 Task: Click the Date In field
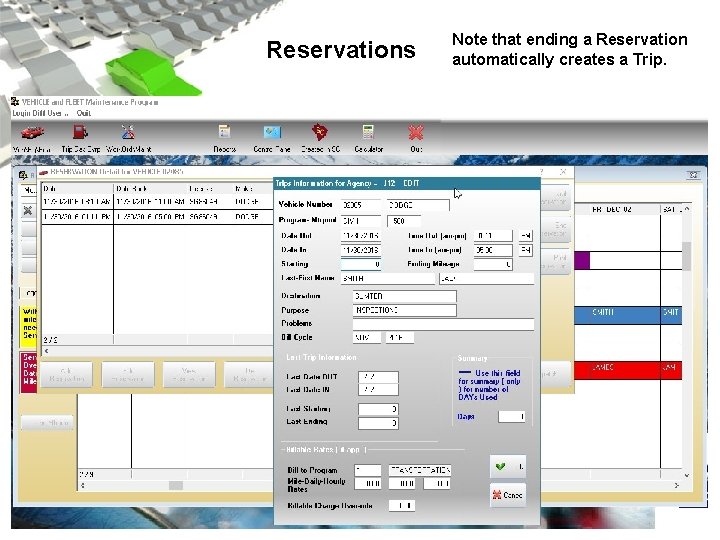[360, 250]
